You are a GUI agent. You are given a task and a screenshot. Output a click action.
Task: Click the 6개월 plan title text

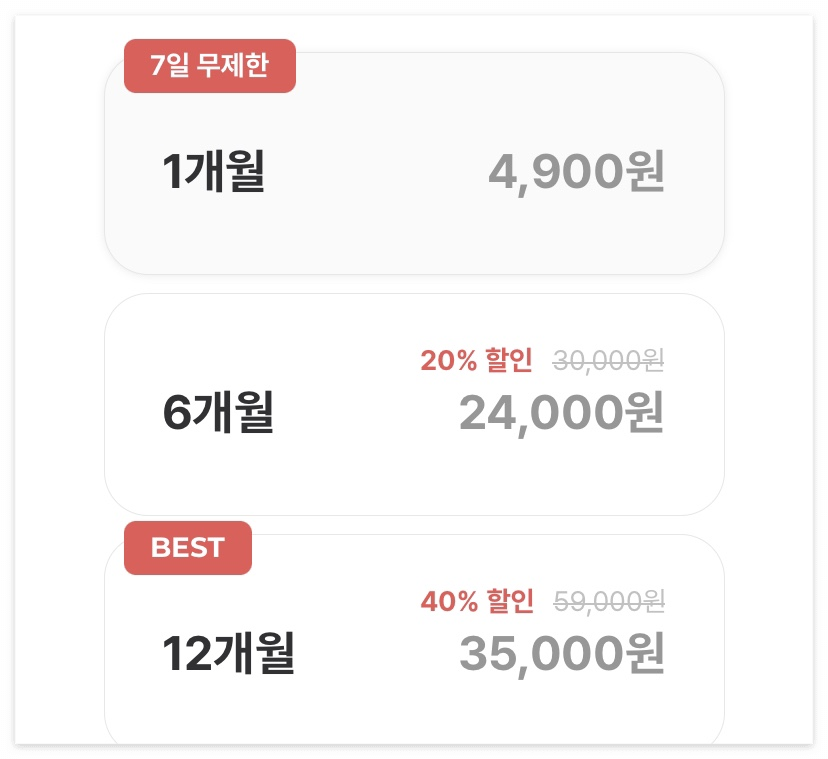pos(218,412)
